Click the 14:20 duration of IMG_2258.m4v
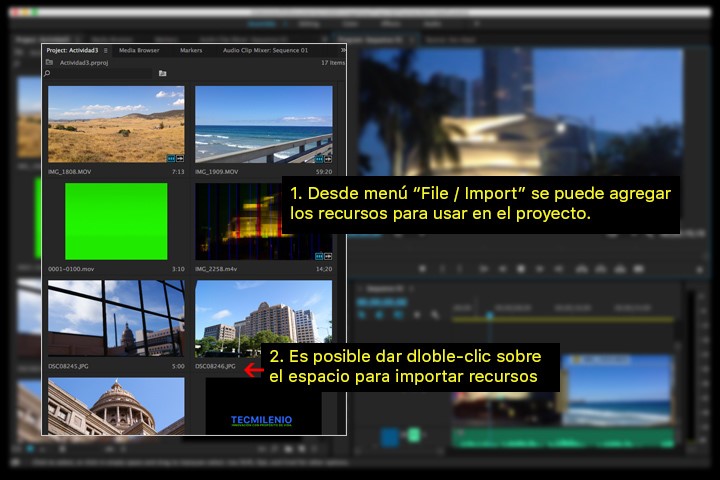Image resolution: width=720 pixels, height=480 pixels. [x=324, y=269]
